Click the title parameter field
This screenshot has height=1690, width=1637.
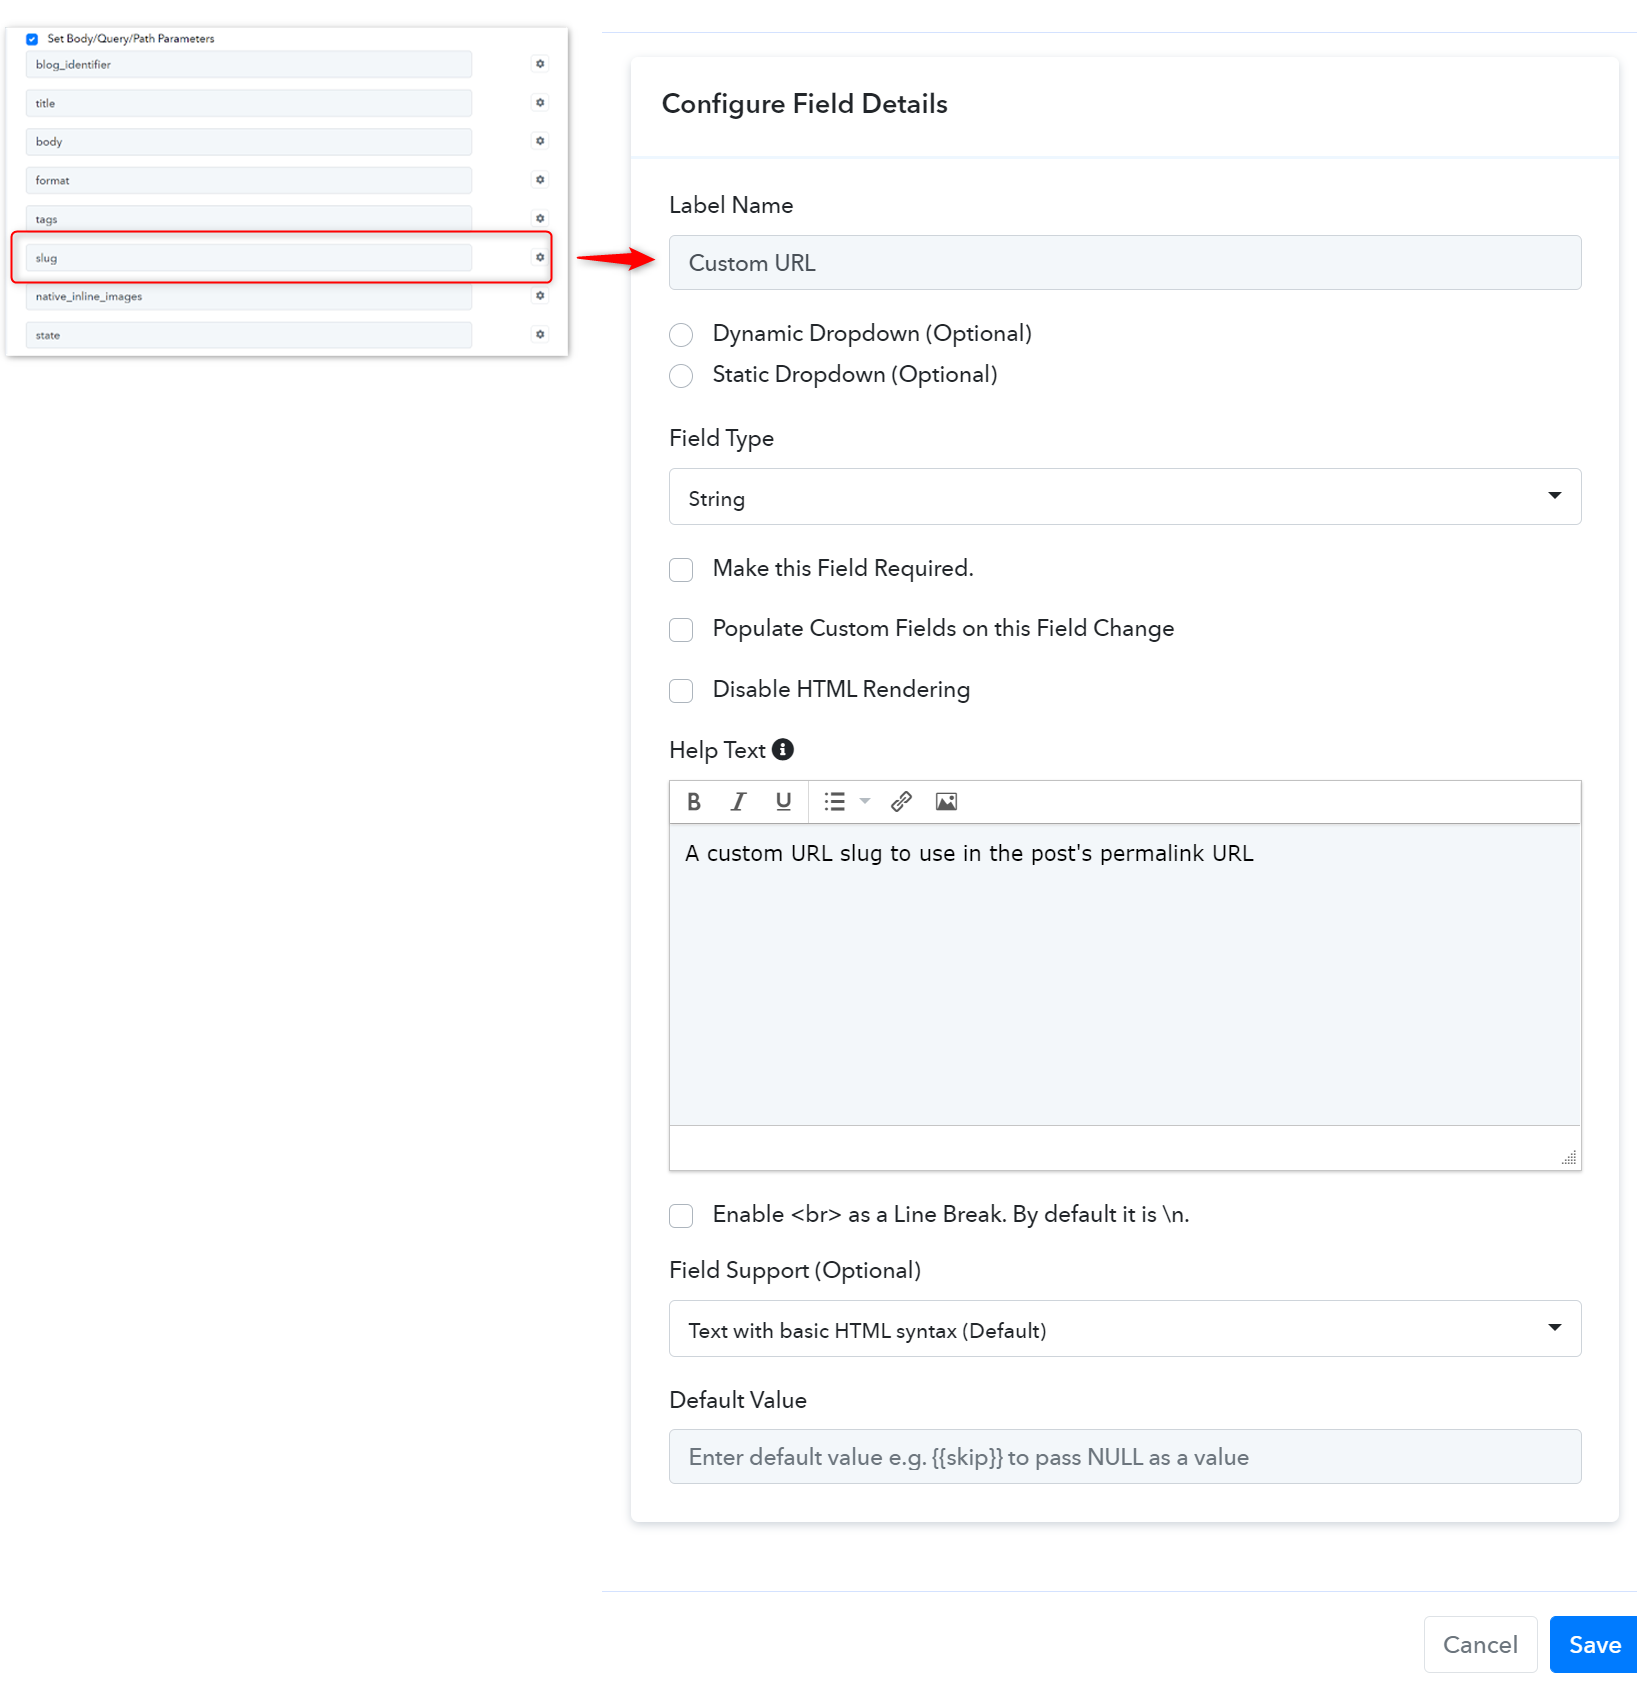(249, 103)
